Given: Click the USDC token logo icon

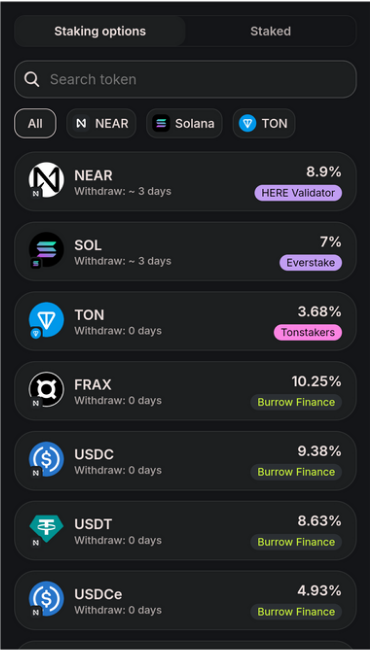Looking at the screenshot, I should (46, 459).
